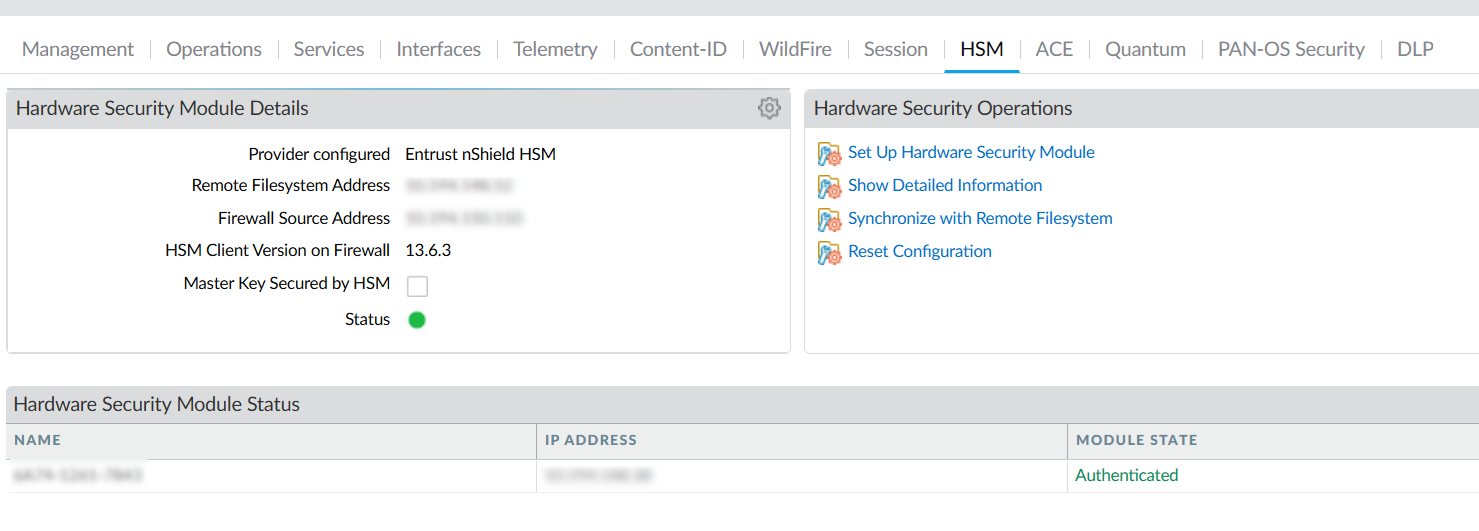This screenshot has height=531, width=1479.
Task: Switch to the Quantum tab
Action: pyautogui.click(x=1145, y=49)
